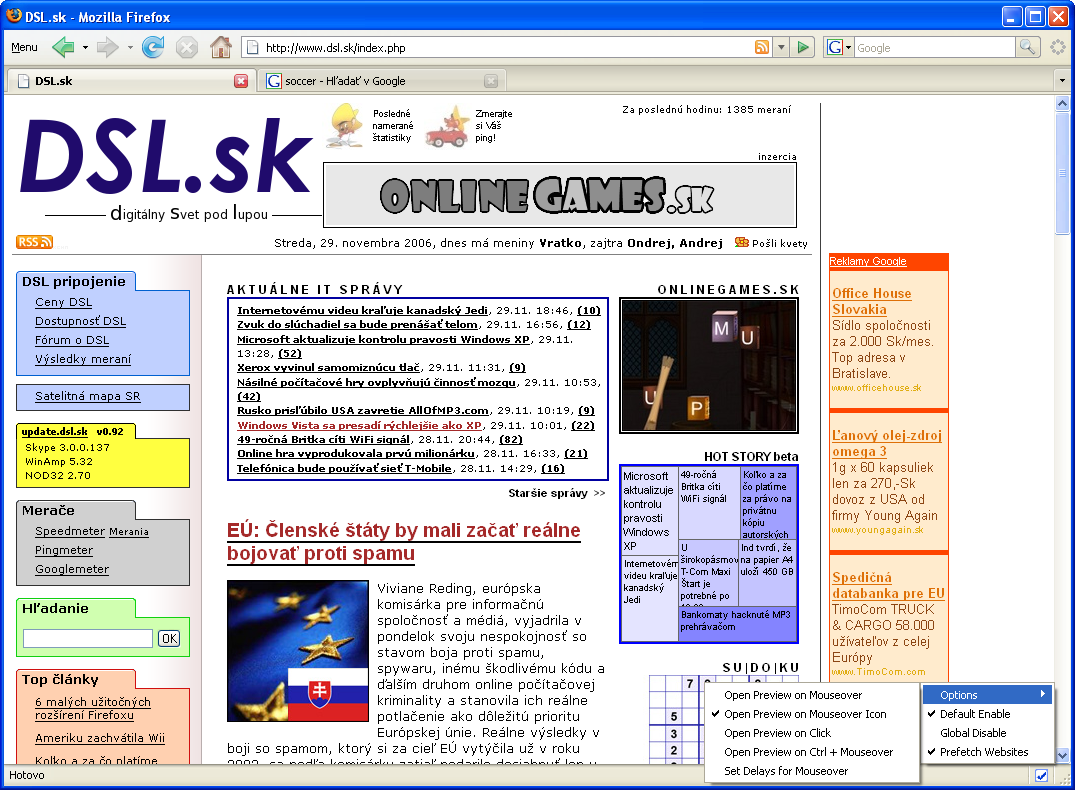Reload the current page
The image size is (1075, 790).
click(153, 47)
